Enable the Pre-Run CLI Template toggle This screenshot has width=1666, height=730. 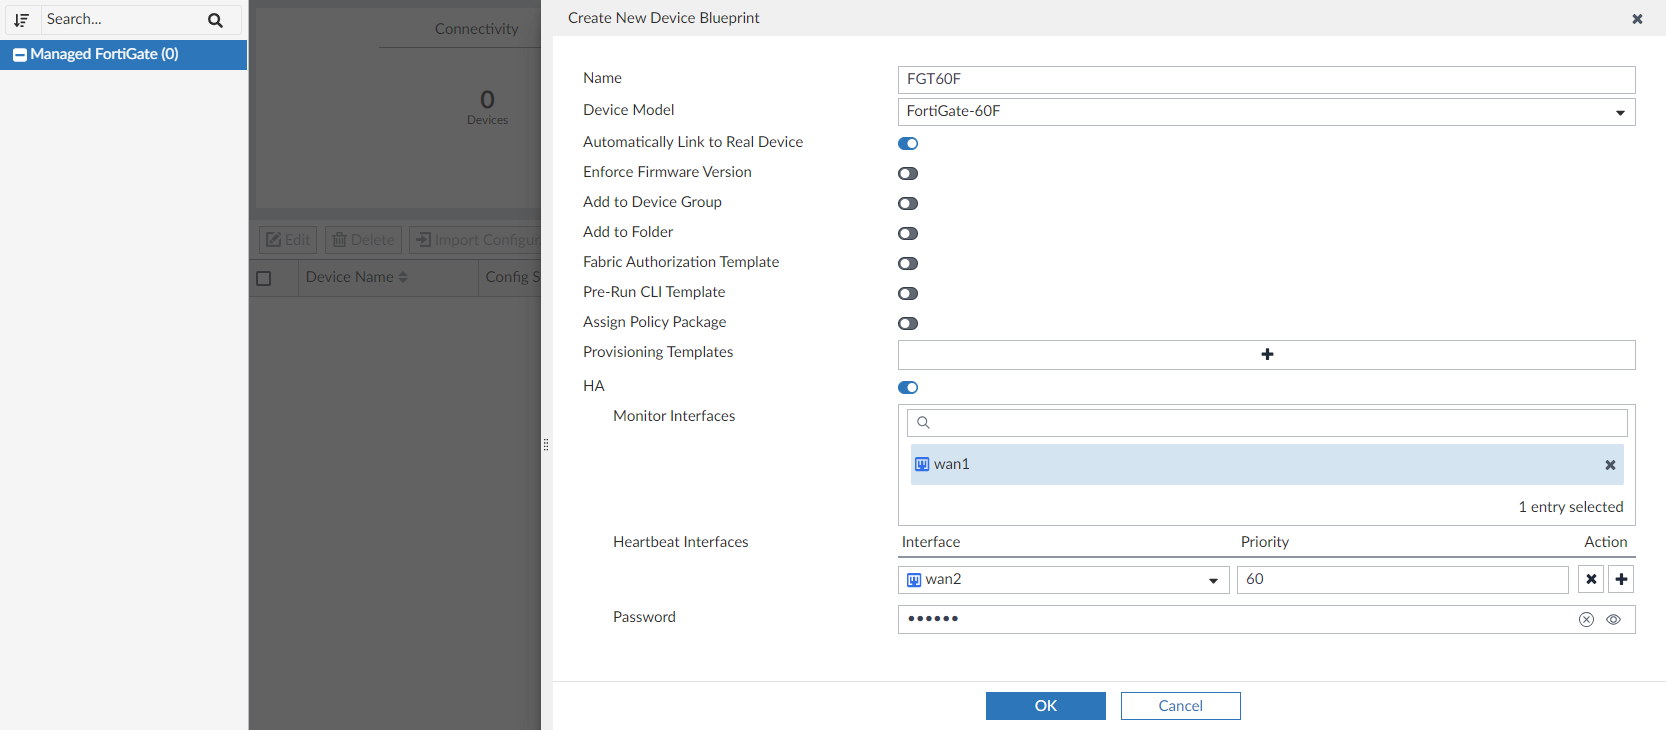click(908, 293)
